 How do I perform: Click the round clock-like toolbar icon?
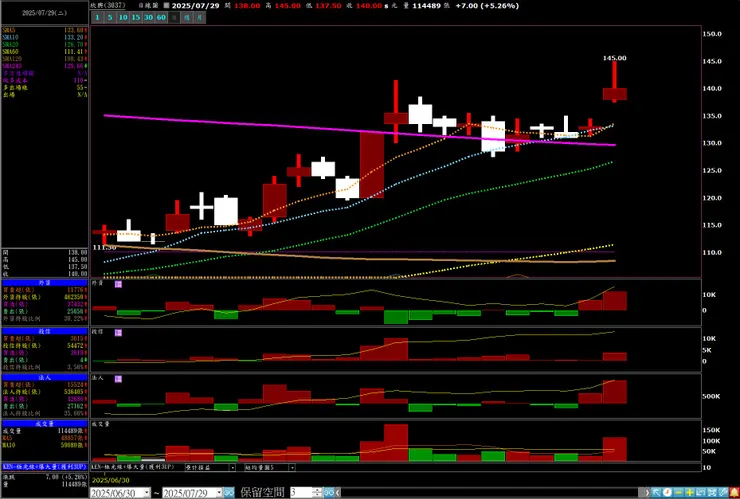[667, 492]
